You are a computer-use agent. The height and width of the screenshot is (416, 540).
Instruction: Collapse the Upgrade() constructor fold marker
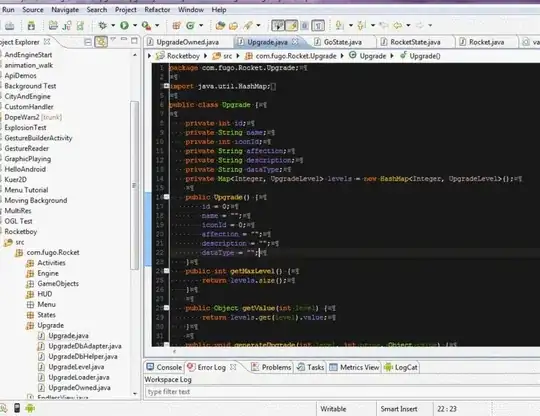tap(166, 197)
